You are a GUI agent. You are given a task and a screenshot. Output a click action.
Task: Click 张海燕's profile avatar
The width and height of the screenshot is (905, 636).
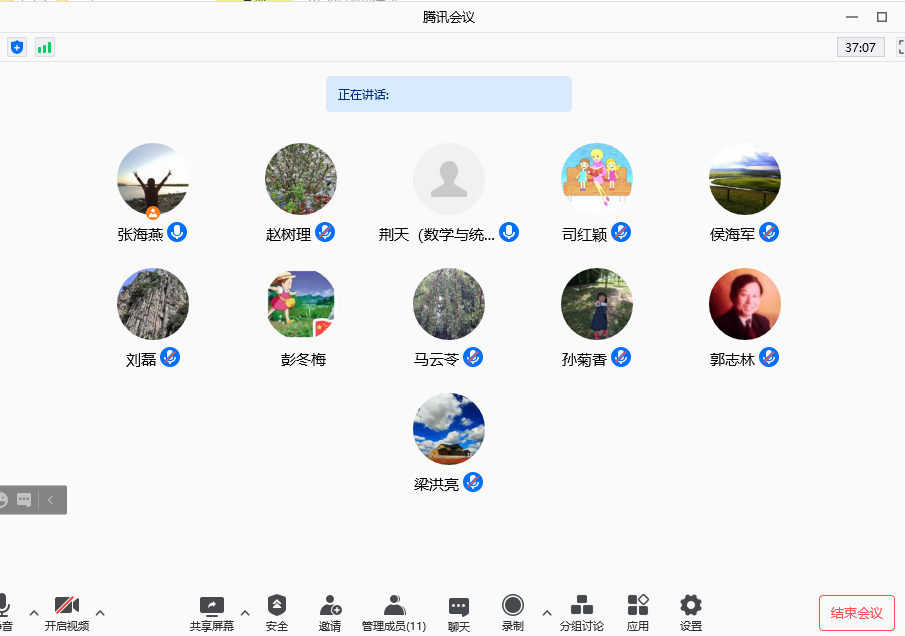pyautogui.click(x=153, y=179)
